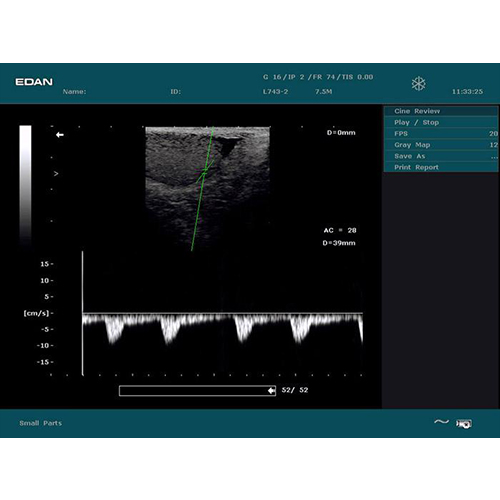Choose Save As in the menu

pos(441,156)
